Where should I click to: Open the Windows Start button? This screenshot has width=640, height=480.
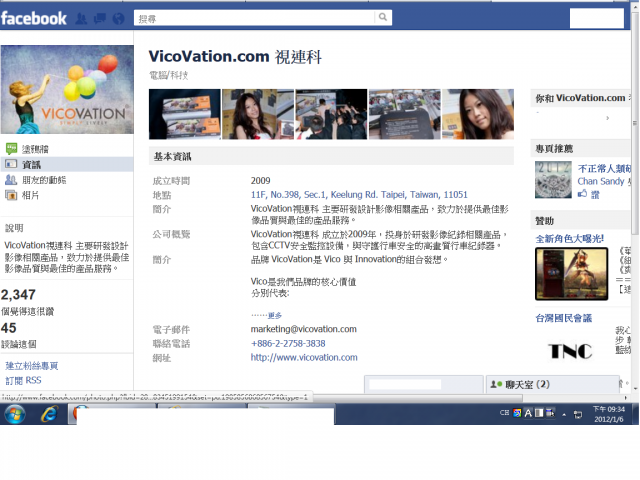15,415
